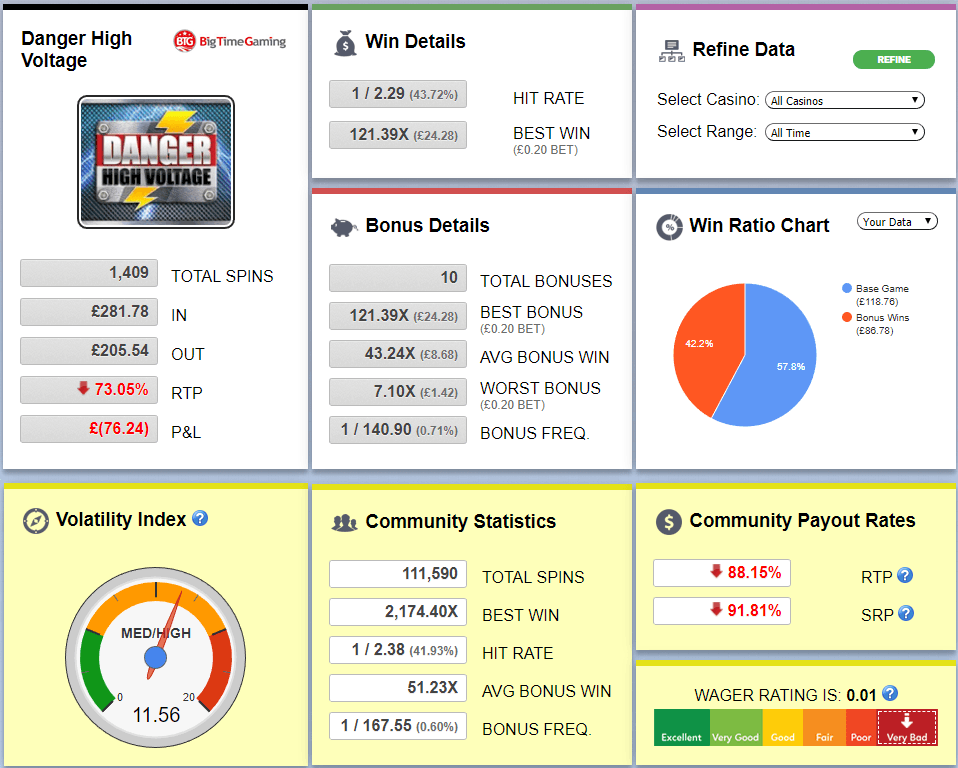Click the Volatility Index compass icon

coord(36,521)
